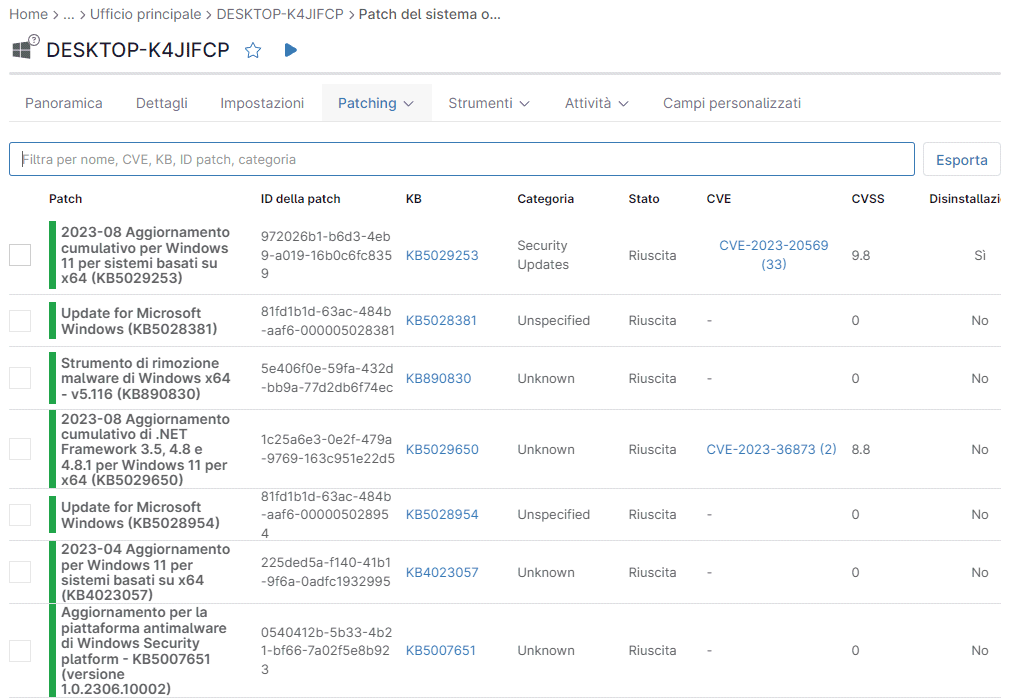View CVE-2023-20569 (33) details
The height and width of the screenshot is (700, 1012).
point(773,255)
